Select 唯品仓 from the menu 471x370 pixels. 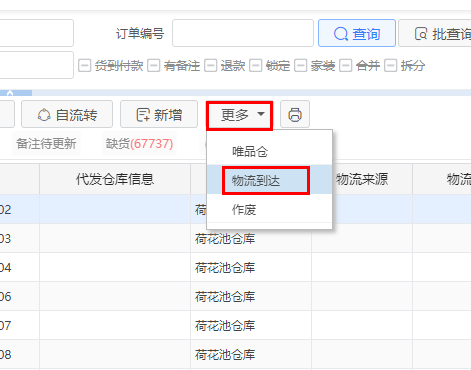pos(269,152)
